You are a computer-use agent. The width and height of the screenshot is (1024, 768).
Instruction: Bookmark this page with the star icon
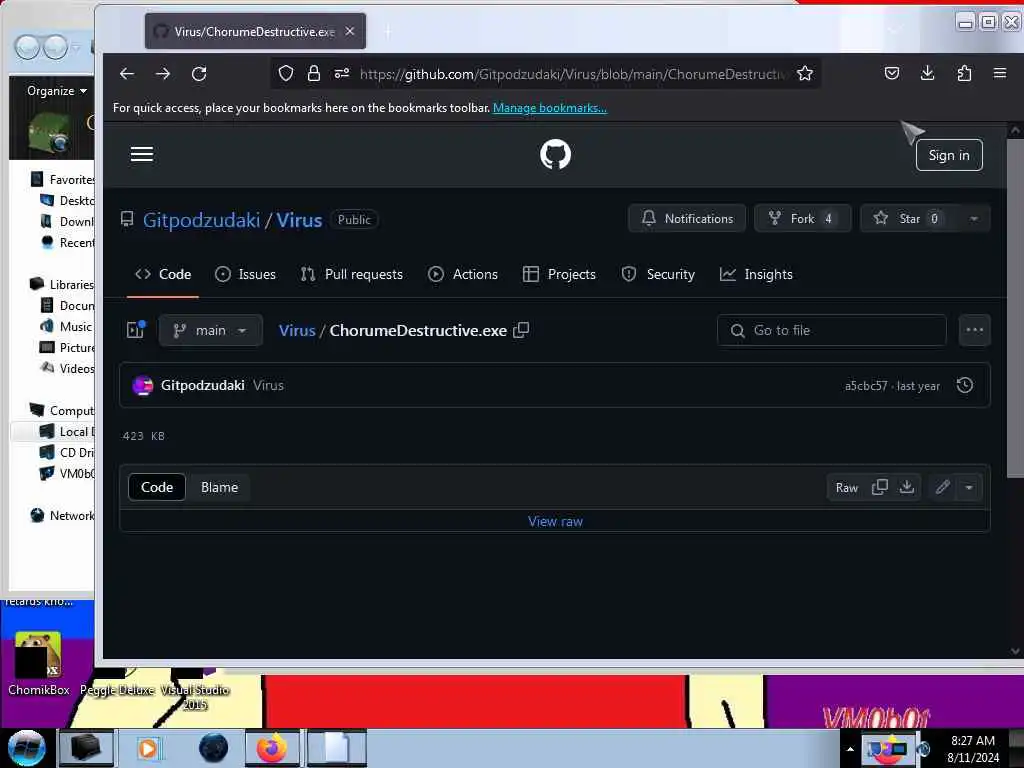[805, 73]
